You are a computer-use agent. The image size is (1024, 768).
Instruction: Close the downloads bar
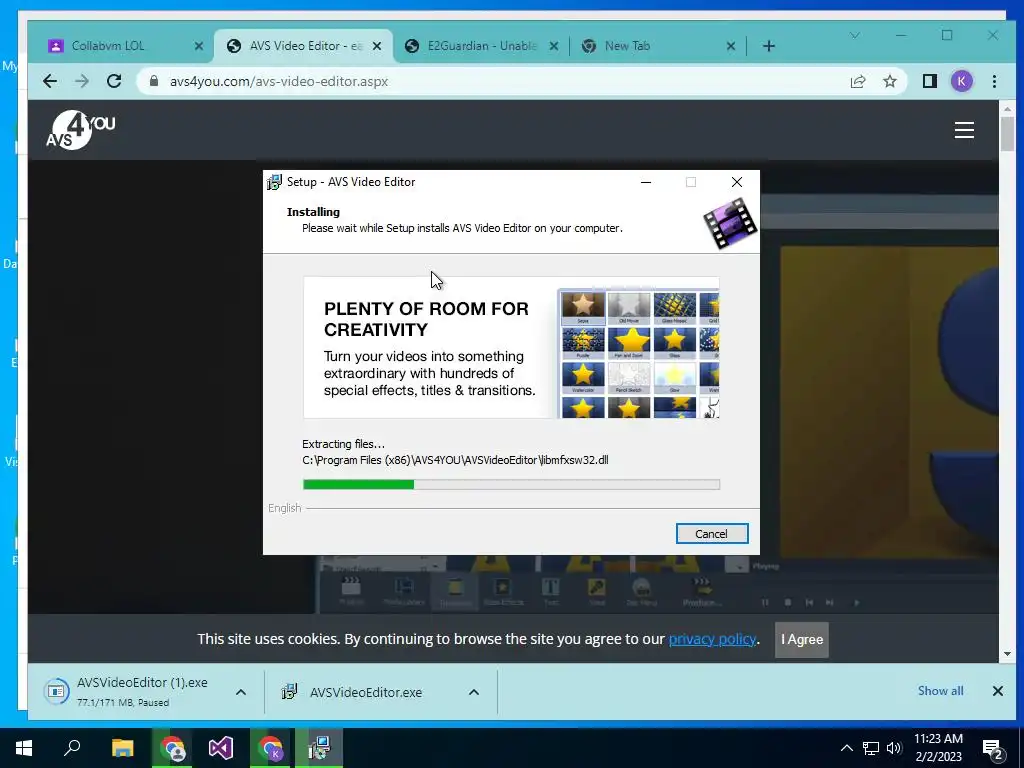pyautogui.click(x=997, y=691)
